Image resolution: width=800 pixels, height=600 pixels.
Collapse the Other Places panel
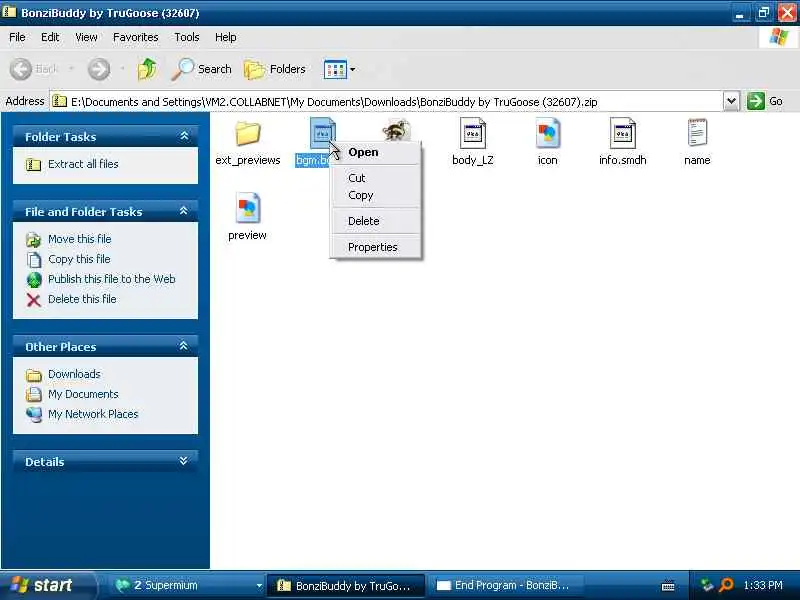click(184, 346)
